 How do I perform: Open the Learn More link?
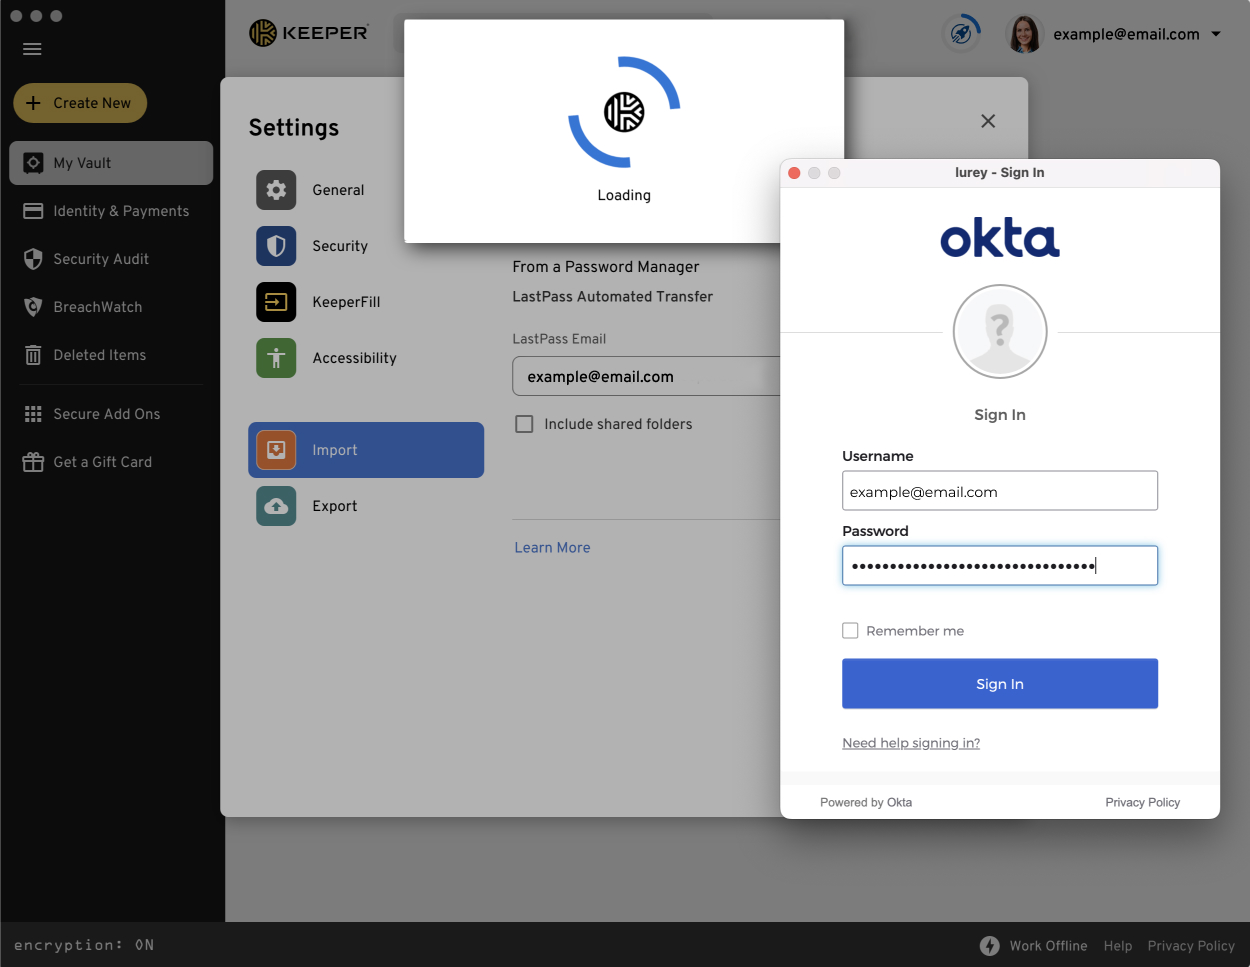tap(552, 548)
